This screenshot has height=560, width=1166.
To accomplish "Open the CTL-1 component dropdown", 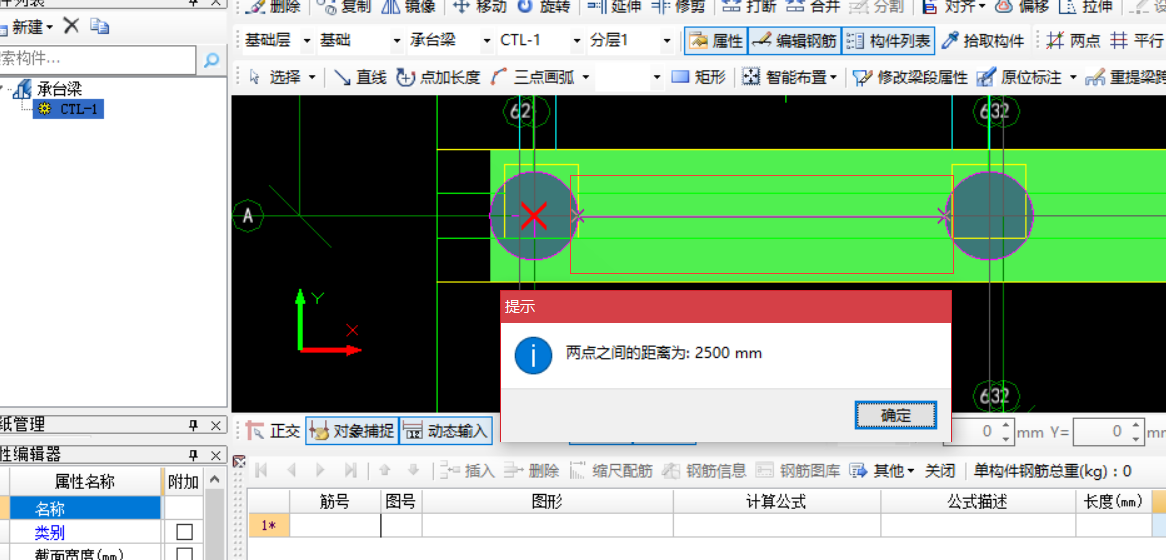I will [x=577, y=41].
